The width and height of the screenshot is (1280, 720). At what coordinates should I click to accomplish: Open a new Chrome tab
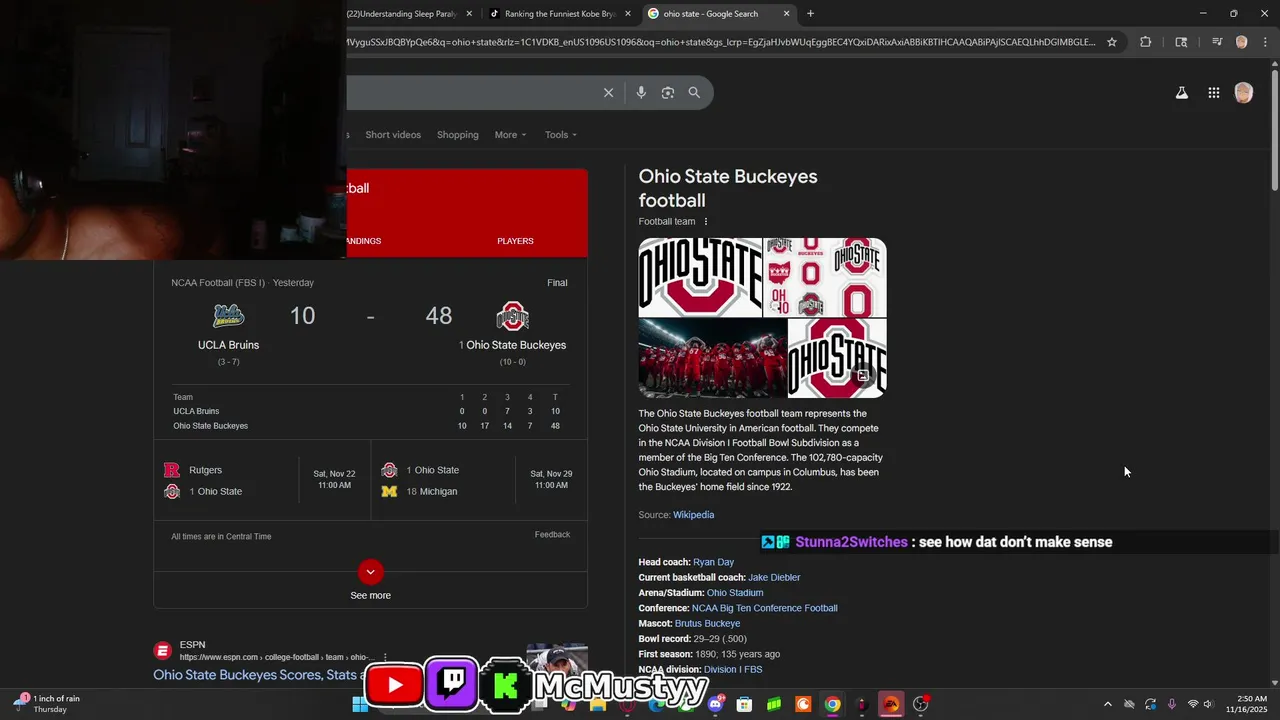coord(810,14)
